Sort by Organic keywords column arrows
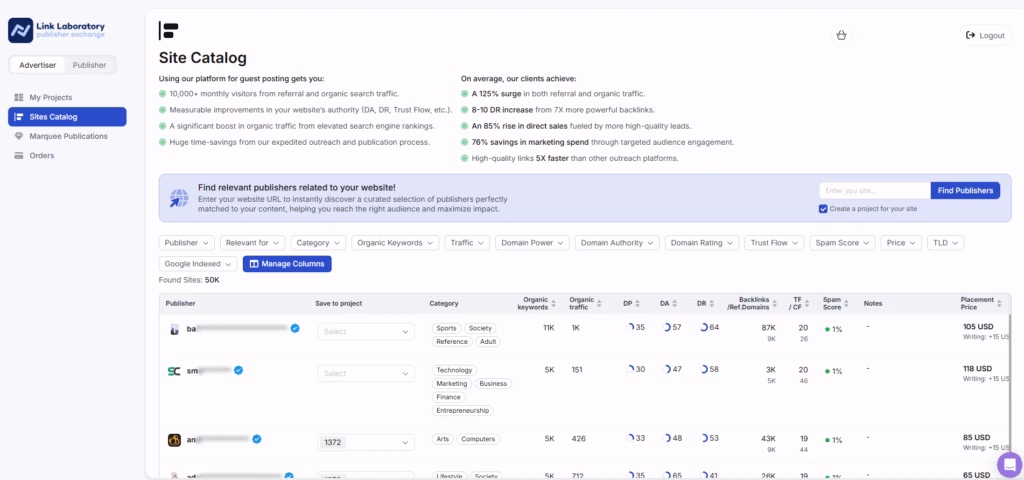Screen dimensions: 1024x480 click(x=555, y=303)
